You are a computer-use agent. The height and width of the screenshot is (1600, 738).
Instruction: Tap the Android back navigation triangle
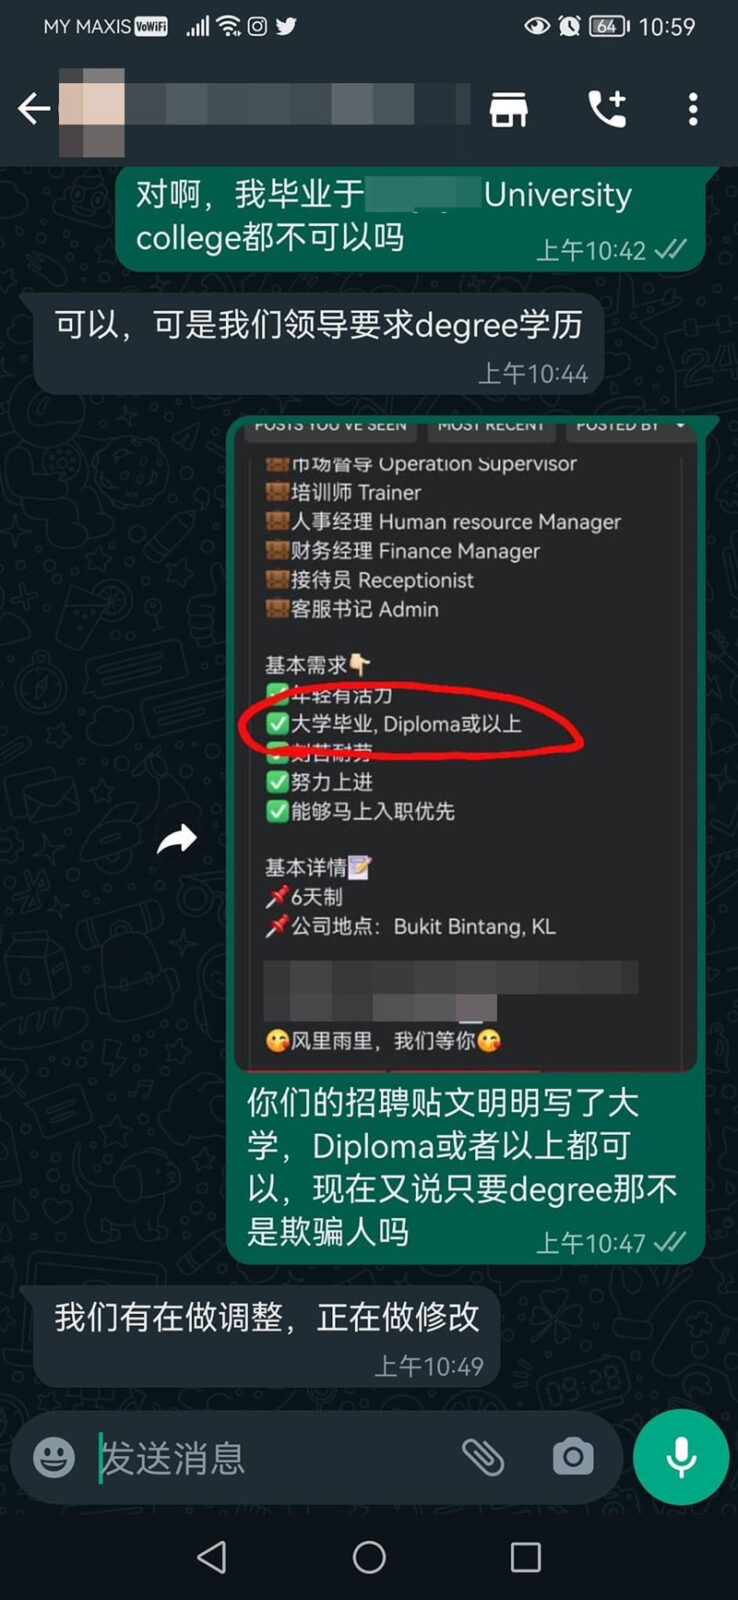pos(211,1557)
